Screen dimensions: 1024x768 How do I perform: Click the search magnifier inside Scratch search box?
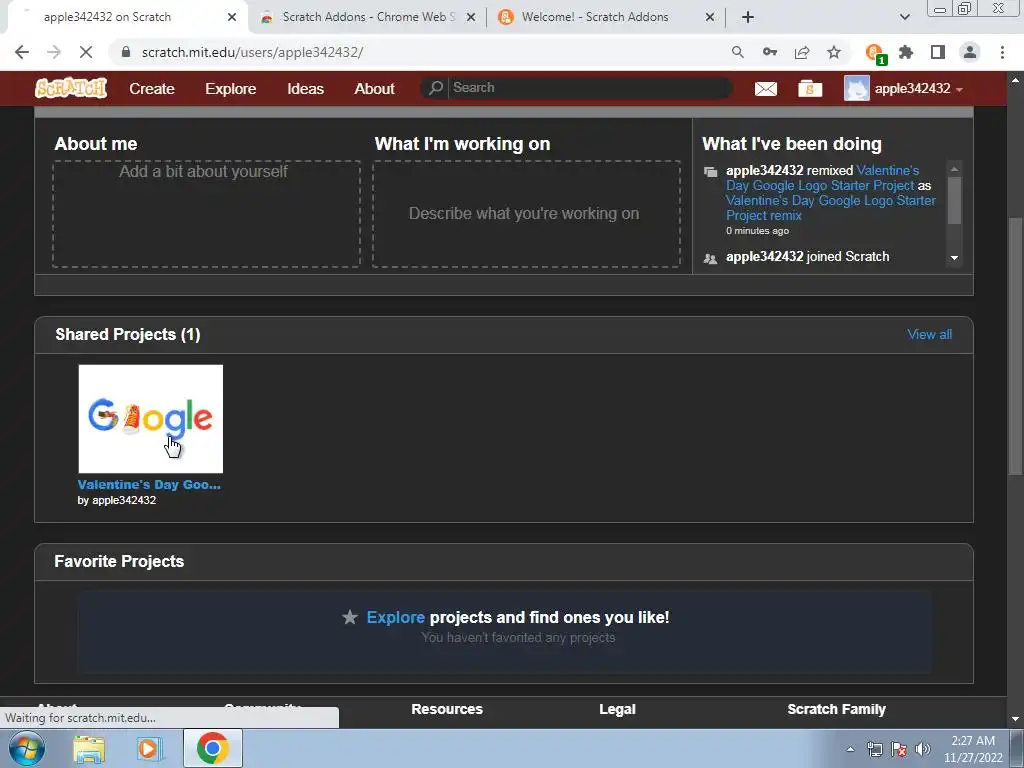[436, 88]
